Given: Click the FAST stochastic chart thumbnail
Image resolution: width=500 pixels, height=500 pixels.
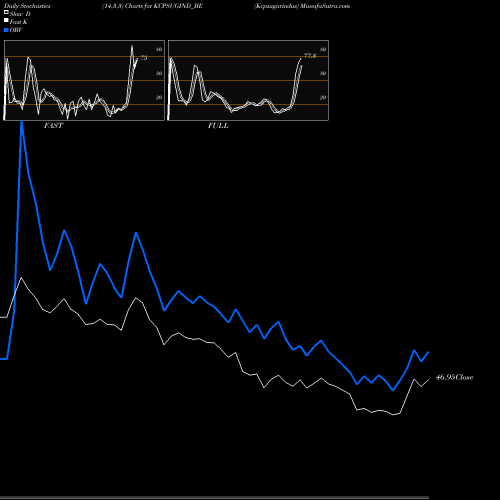Looking at the screenshot, I should [84, 80].
